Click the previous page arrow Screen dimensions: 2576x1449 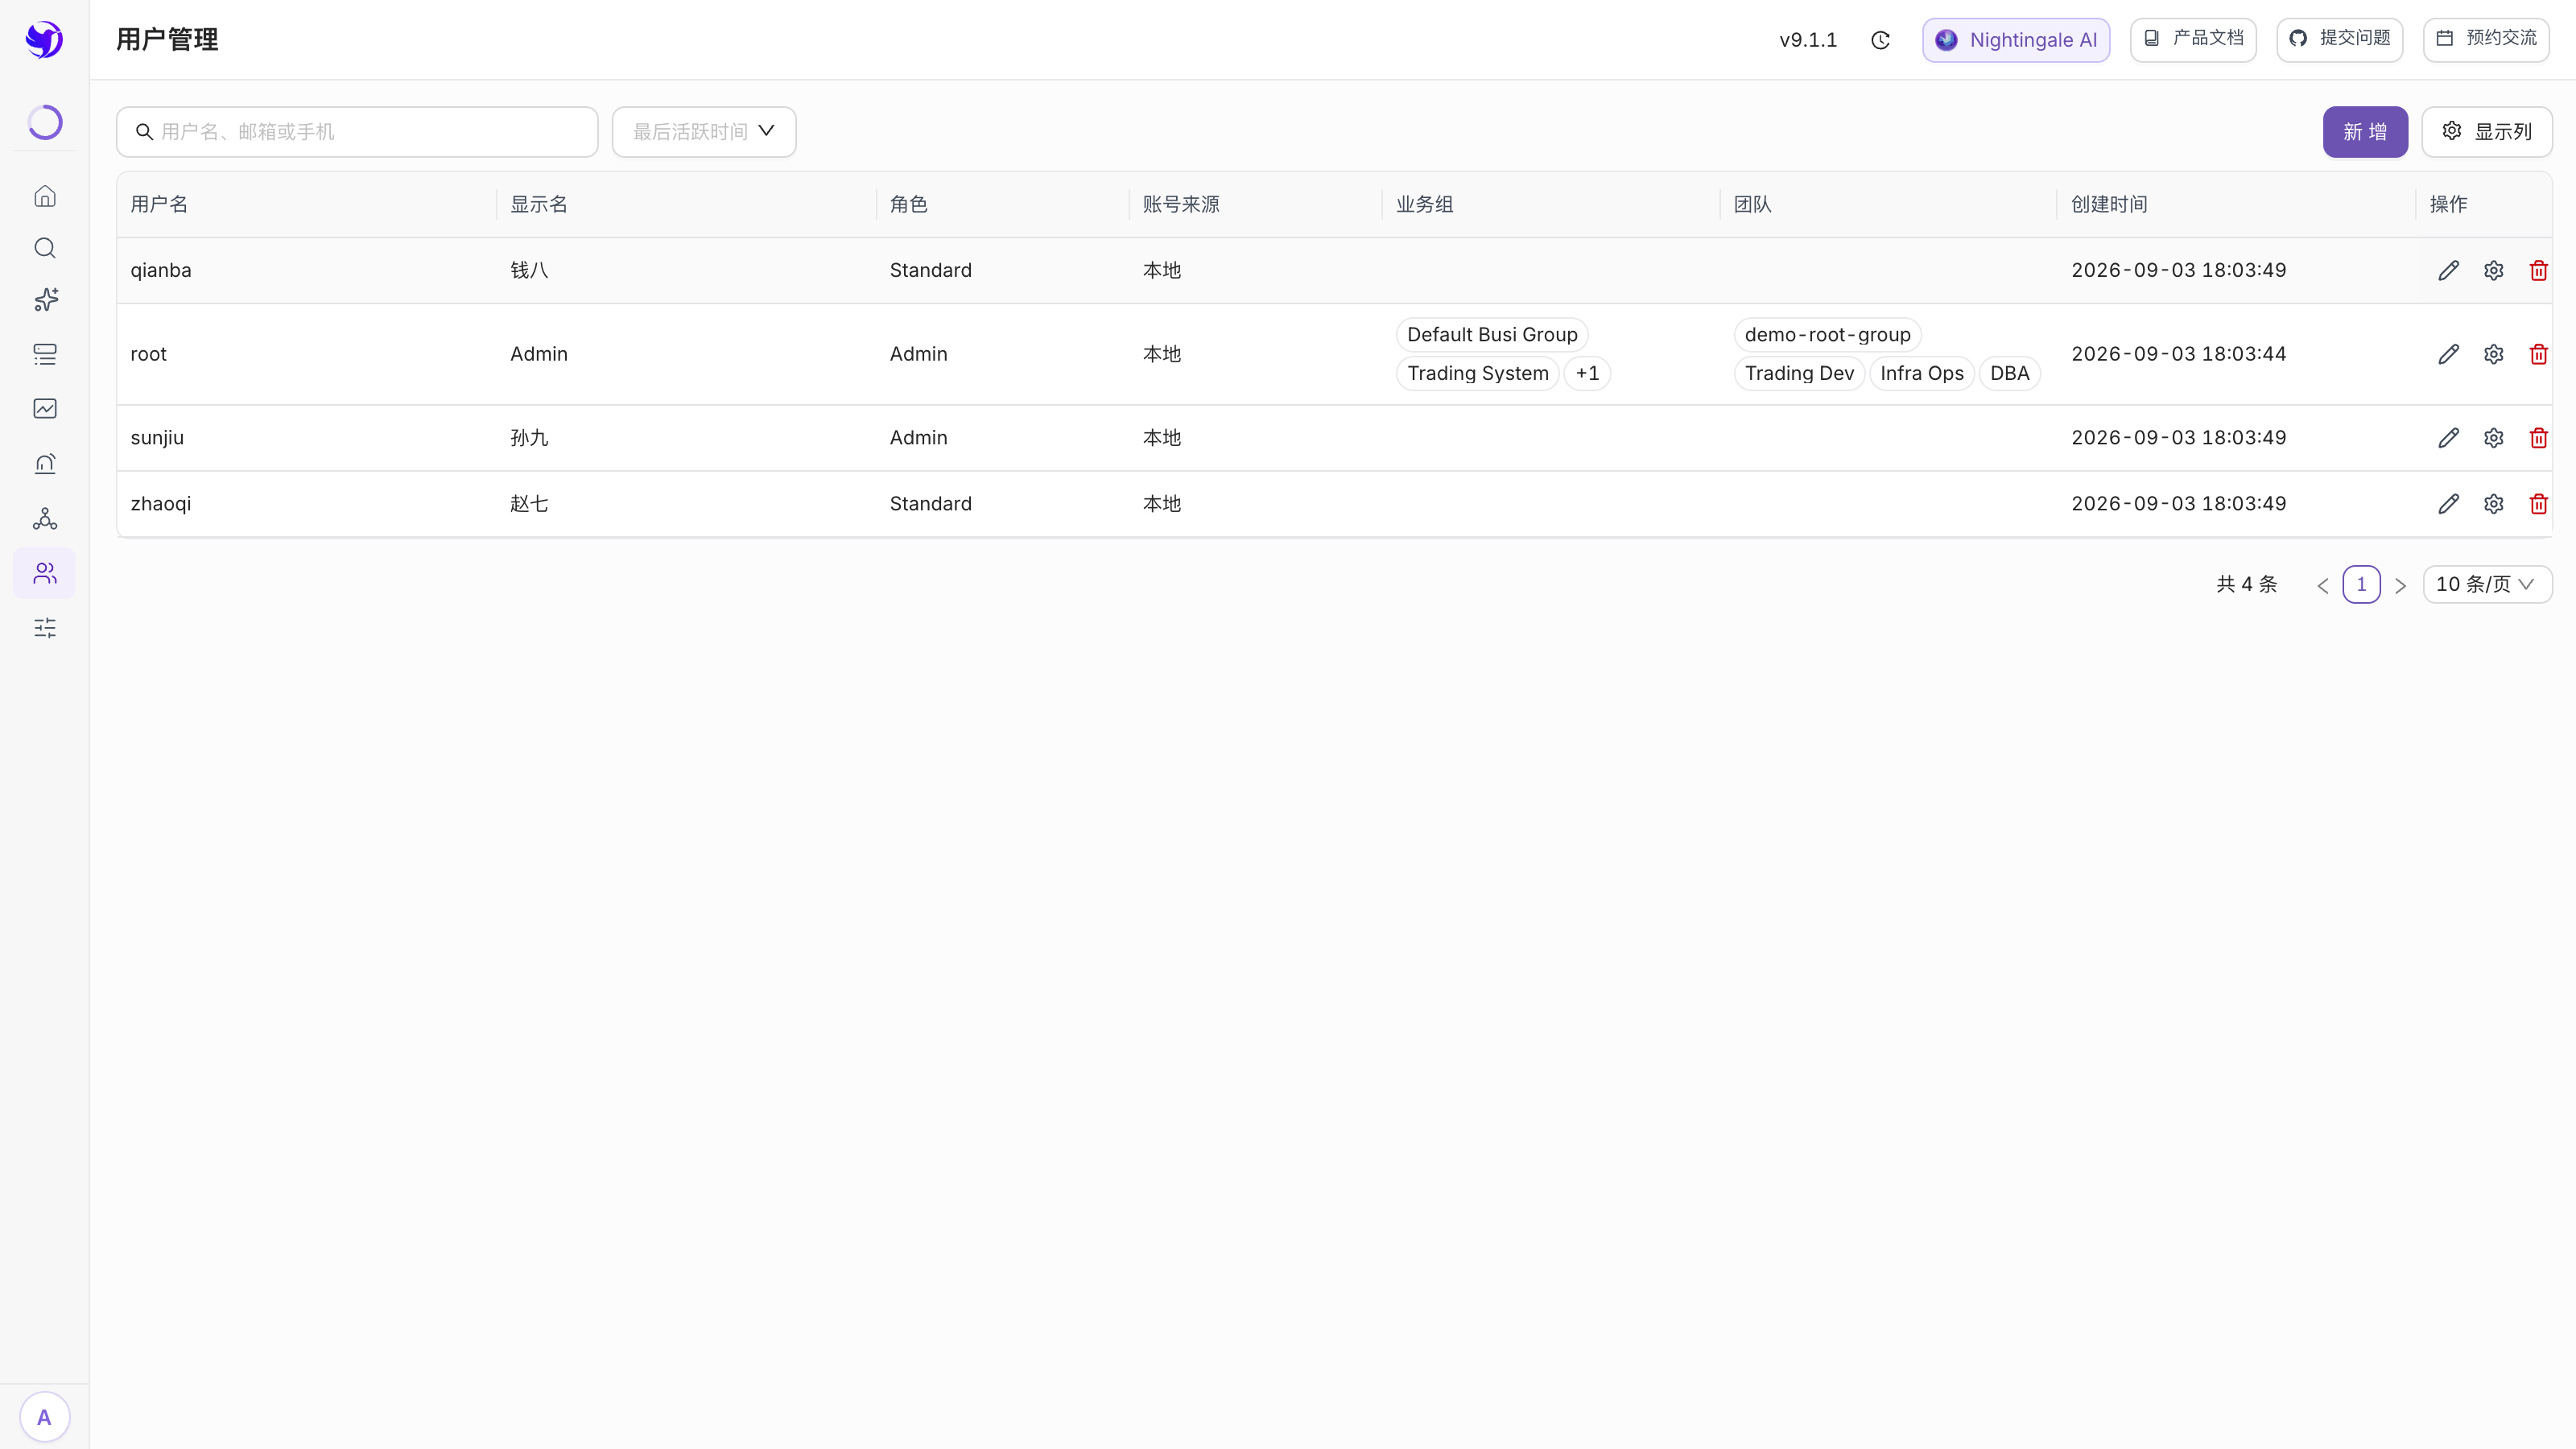pyautogui.click(x=2323, y=586)
